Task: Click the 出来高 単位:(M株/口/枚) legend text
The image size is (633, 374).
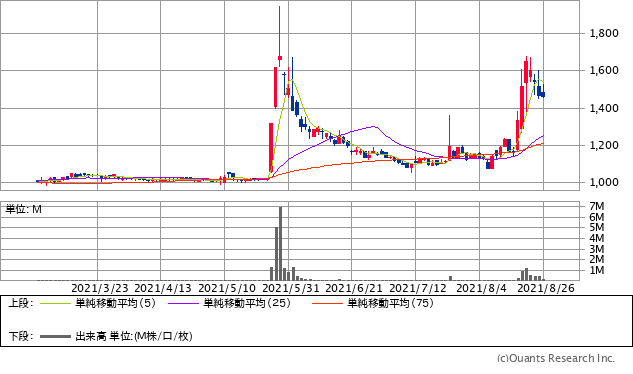Action: click(x=134, y=336)
